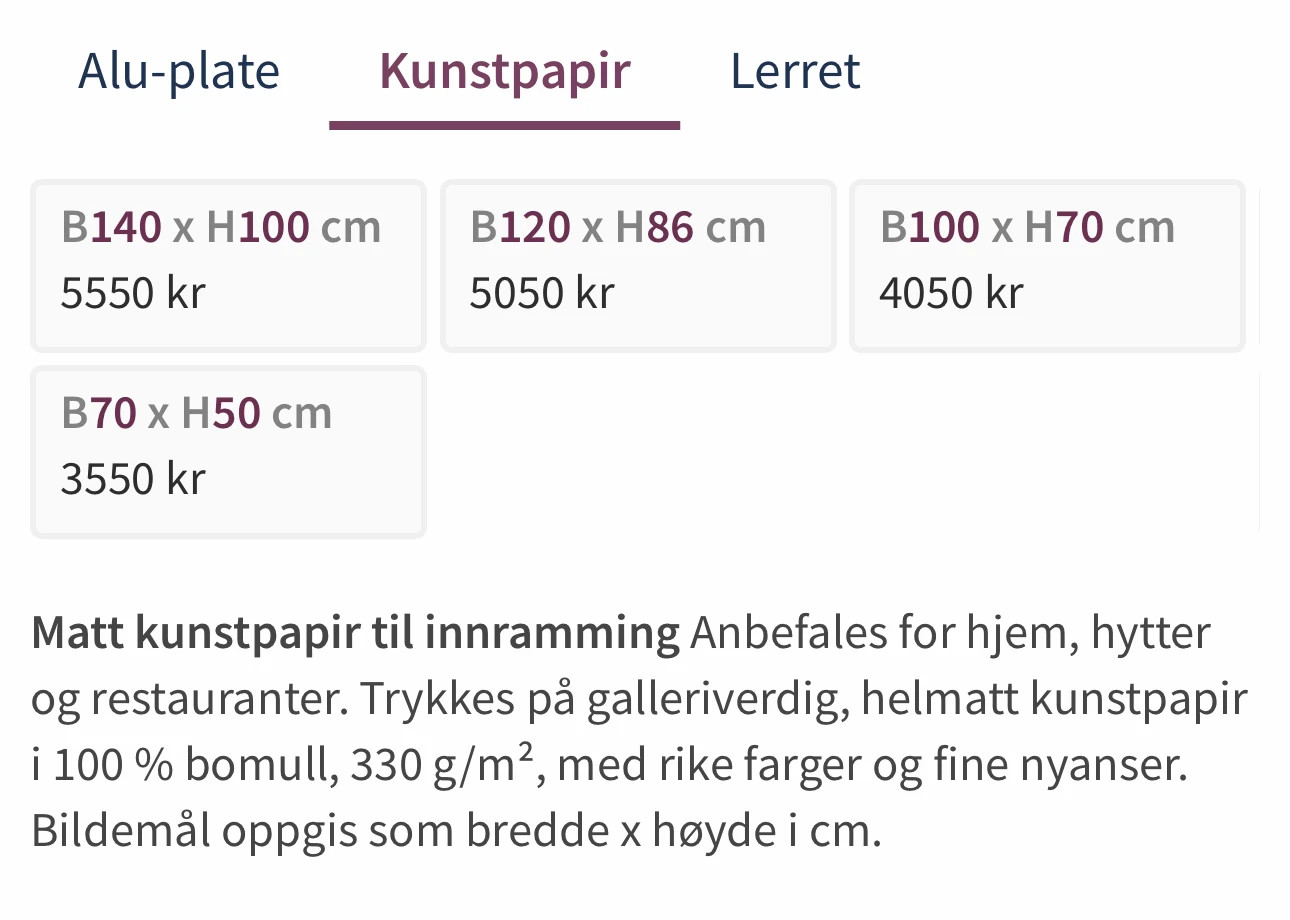Select the 4050 kr price text
Image resolution: width=1290 pixels, height=920 pixels.
point(952,294)
